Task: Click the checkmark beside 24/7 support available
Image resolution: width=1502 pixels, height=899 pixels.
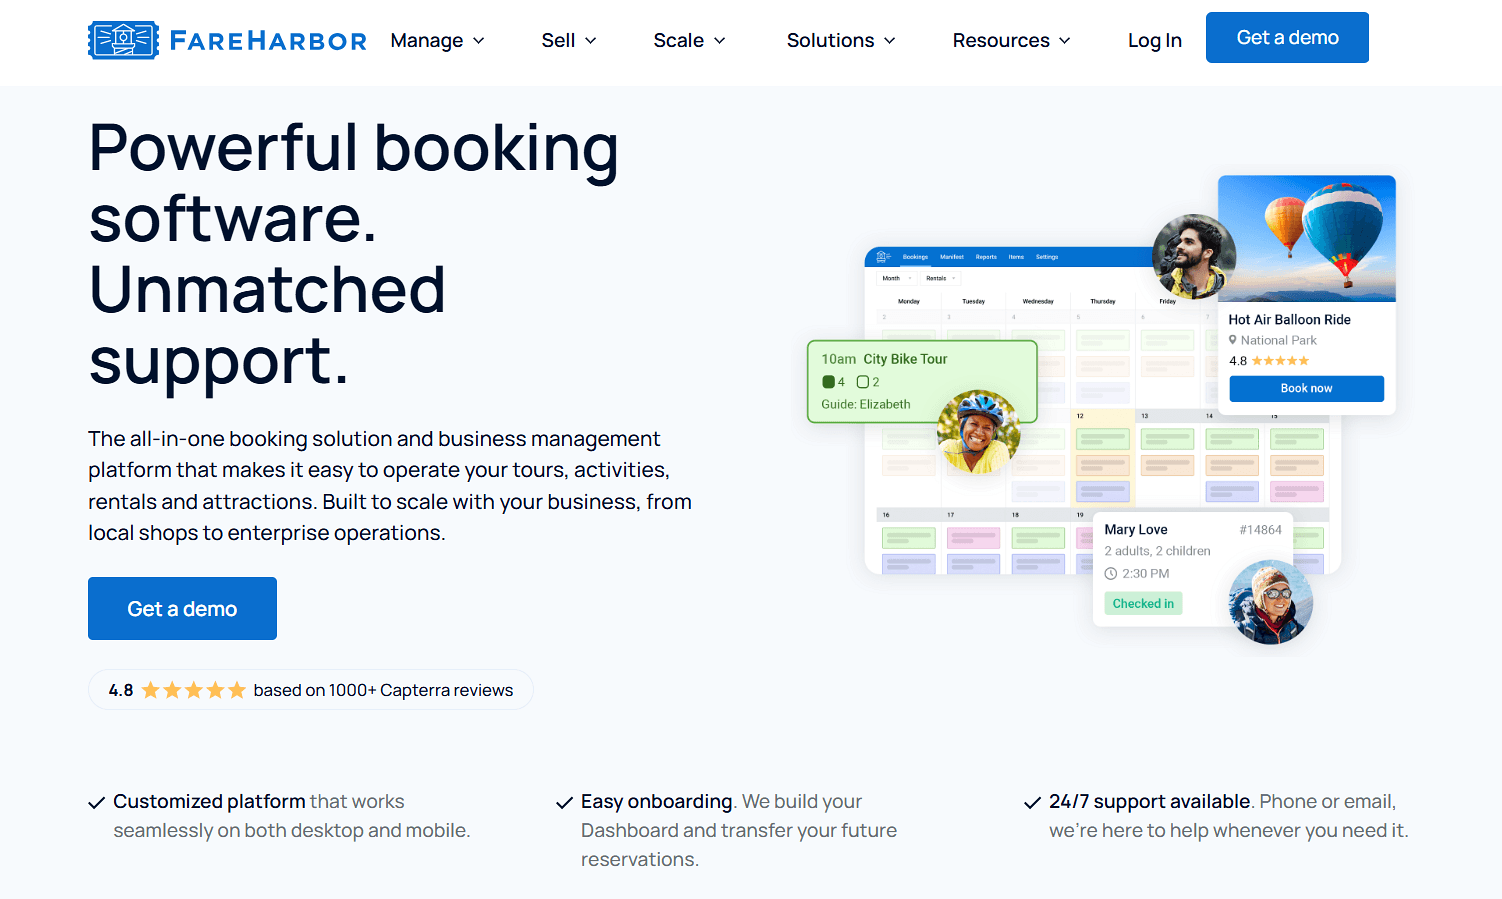Action: [x=1032, y=803]
